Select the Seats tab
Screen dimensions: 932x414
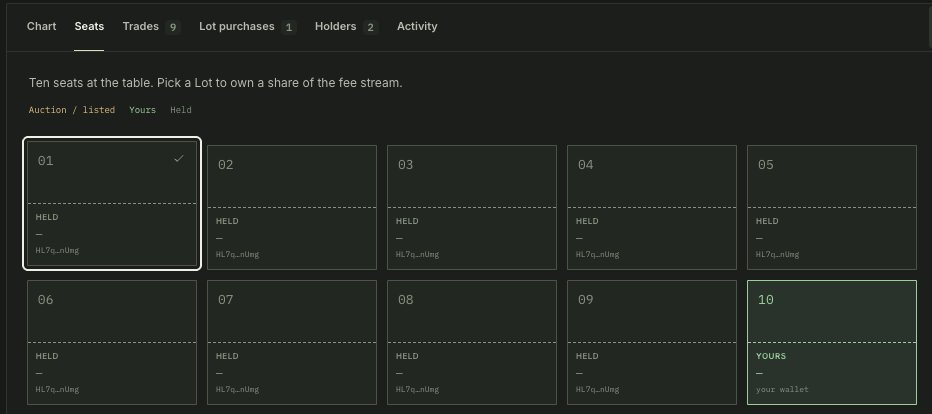coord(89,26)
